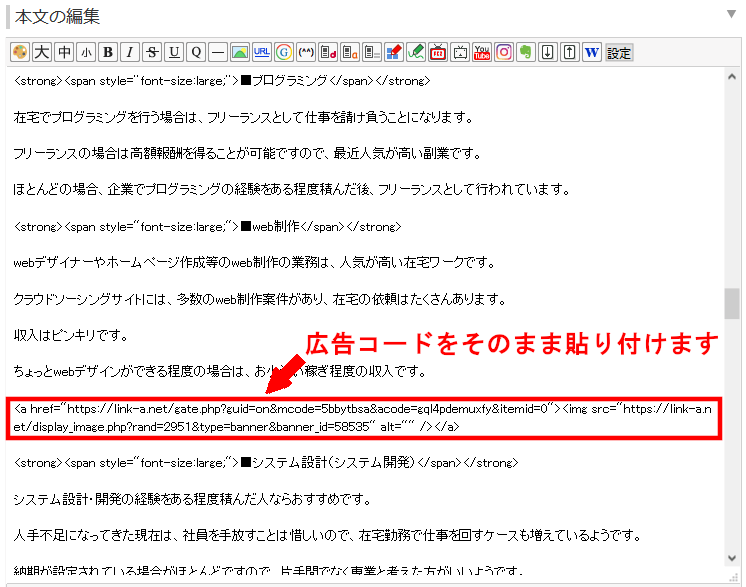This screenshot has height=587, width=746.
Task: Click the line starting システム設計・開発の経験
Action: coord(192,499)
